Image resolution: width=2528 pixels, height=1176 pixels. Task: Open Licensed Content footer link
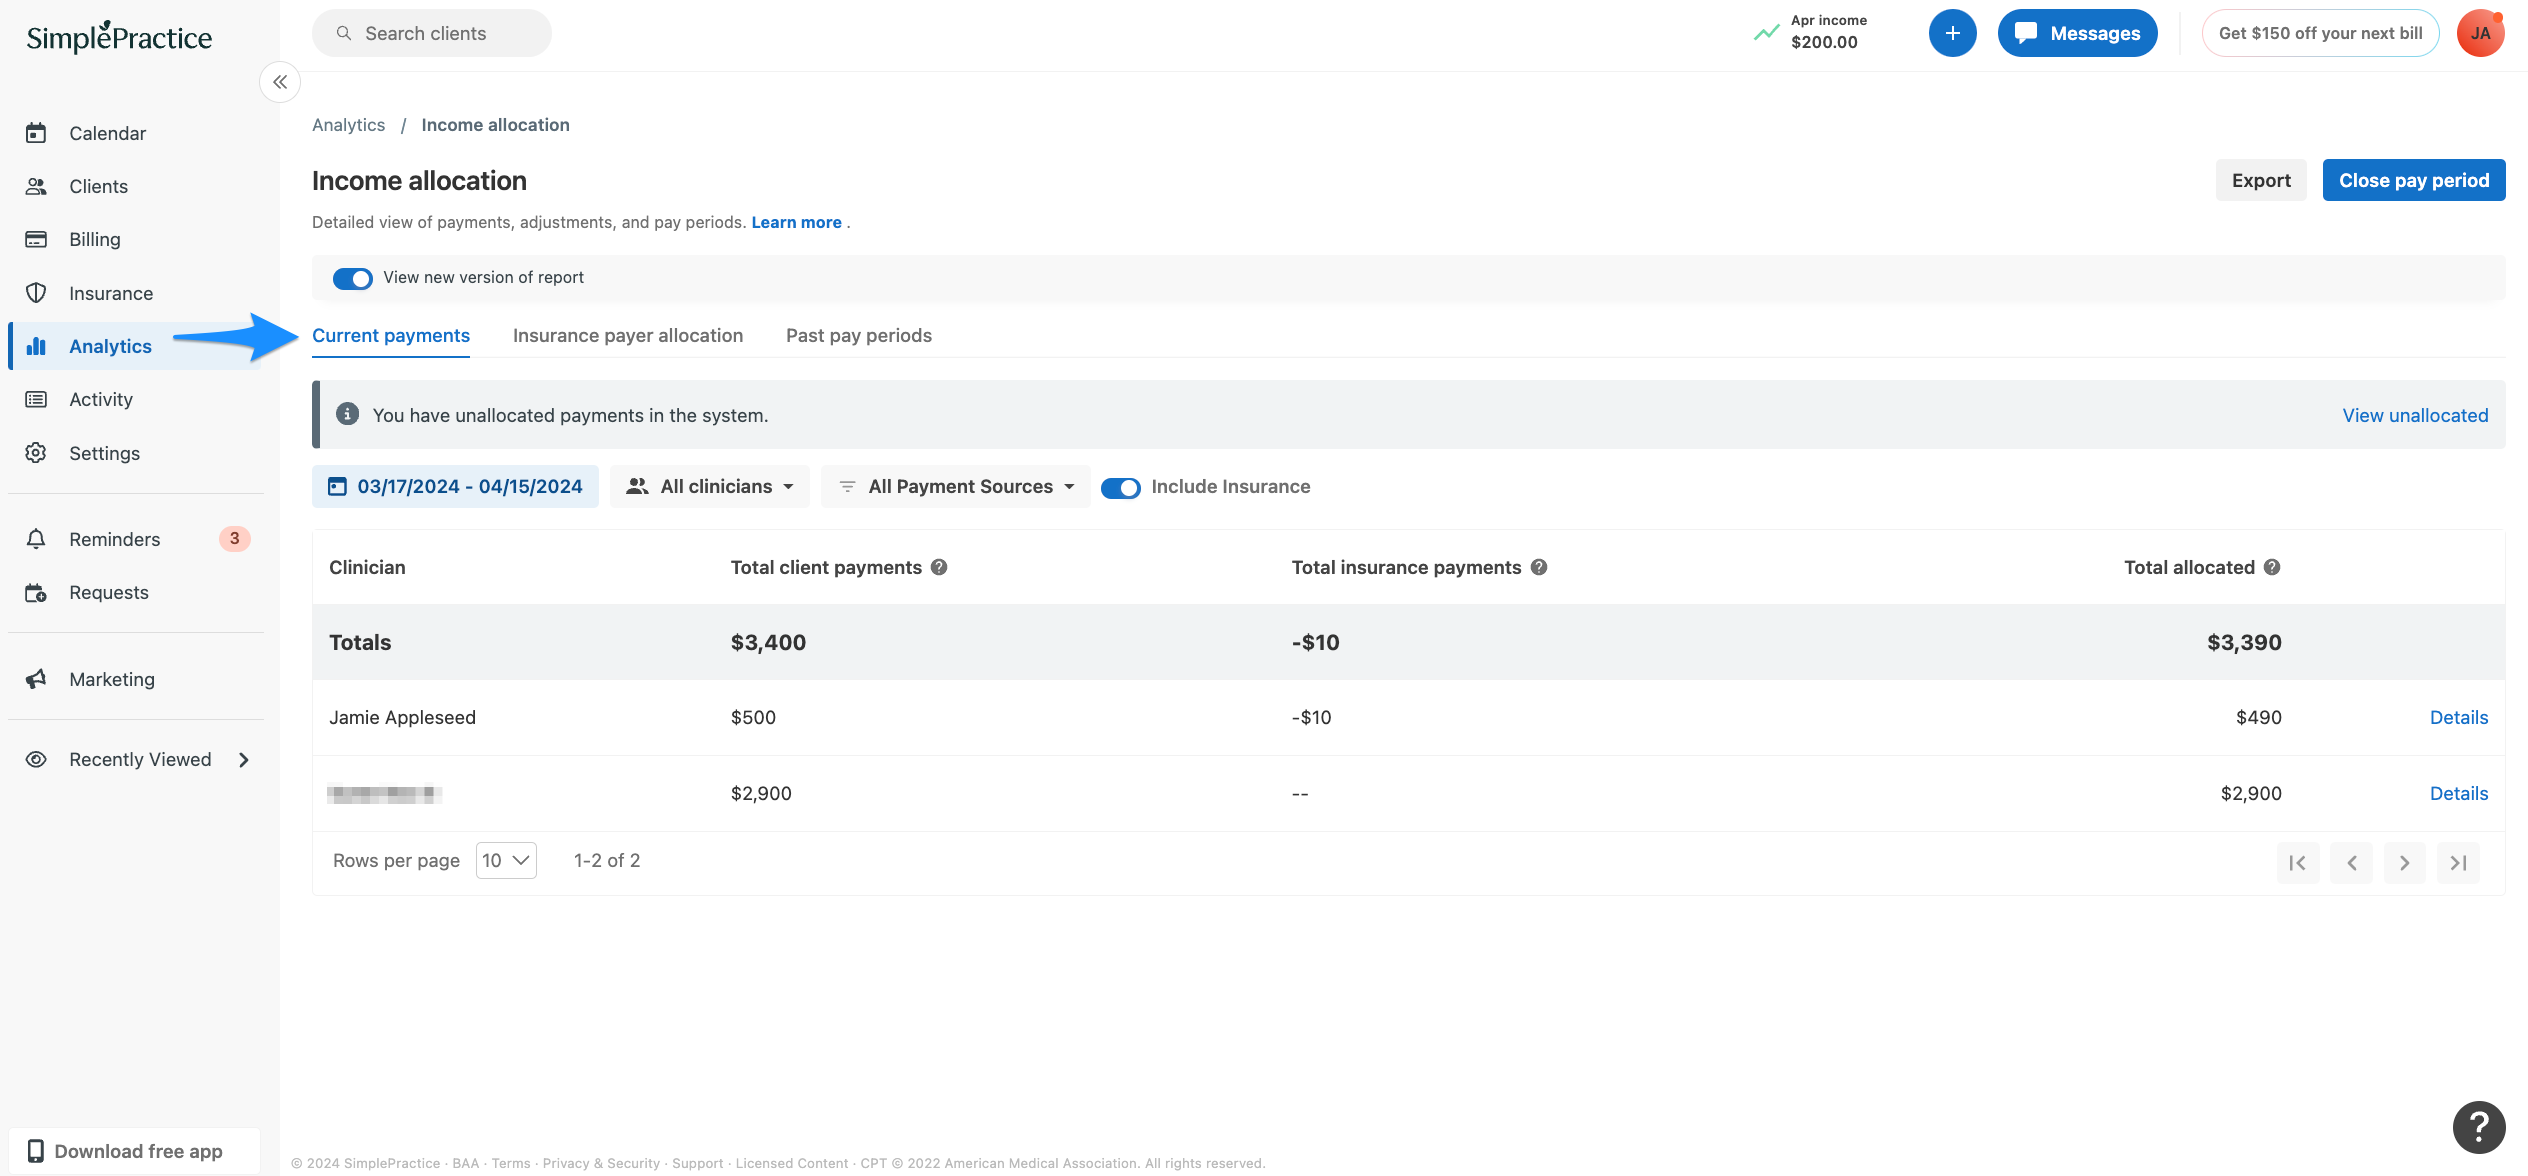point(791,1163)
